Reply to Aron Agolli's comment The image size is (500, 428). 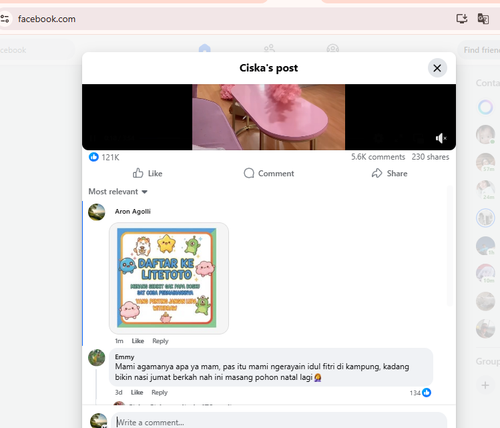(160, 341)
